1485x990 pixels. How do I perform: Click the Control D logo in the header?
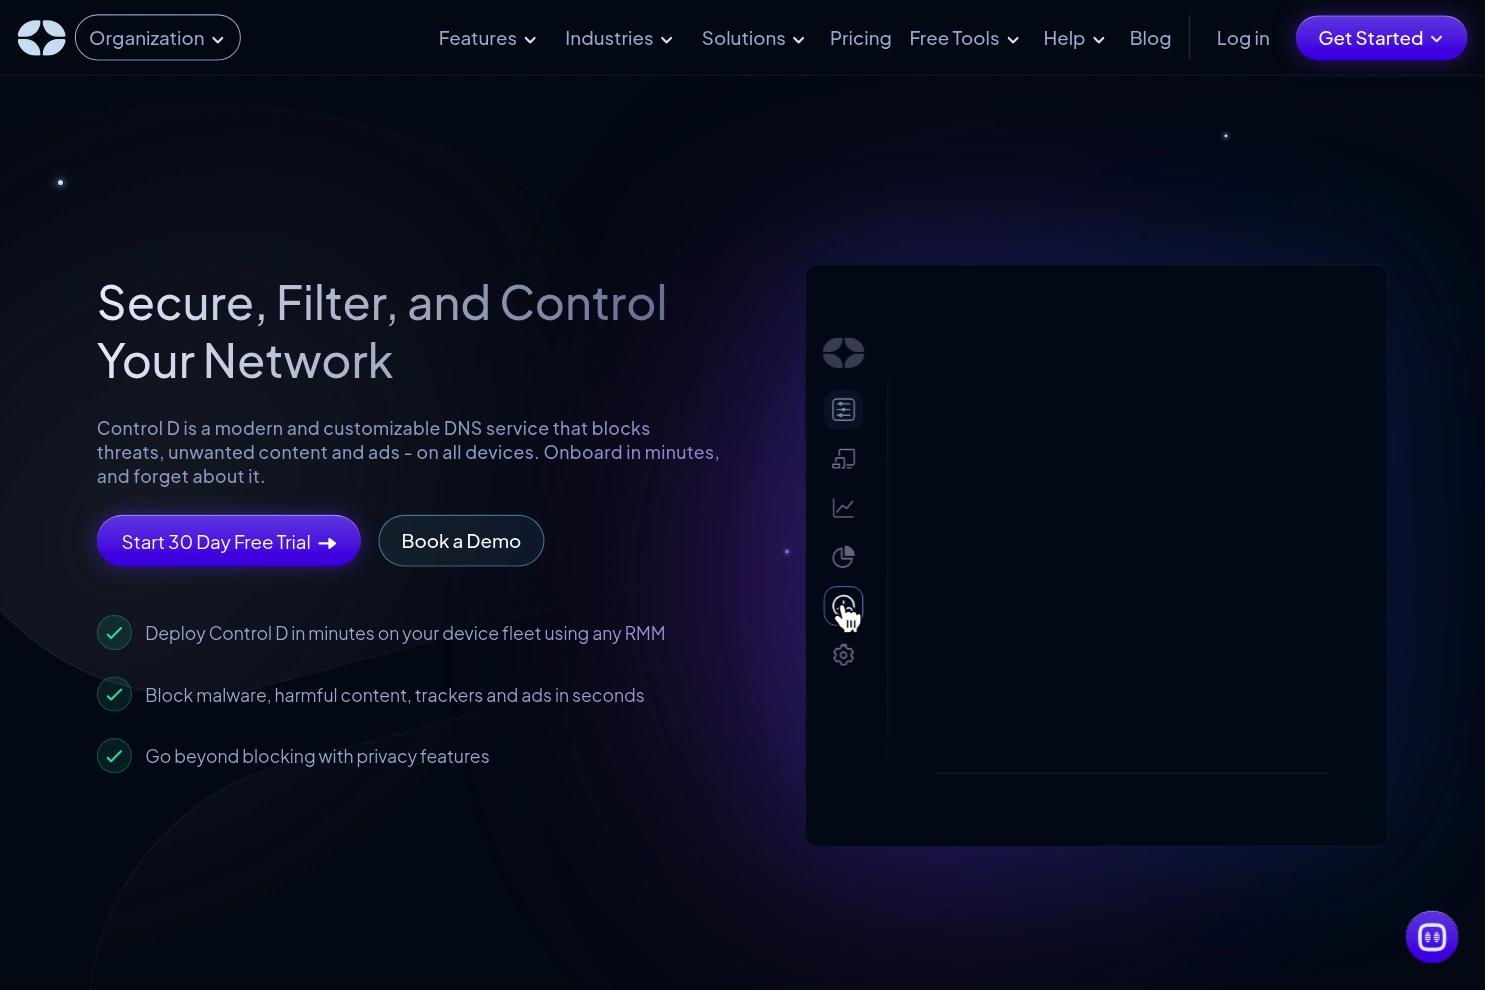41,38
